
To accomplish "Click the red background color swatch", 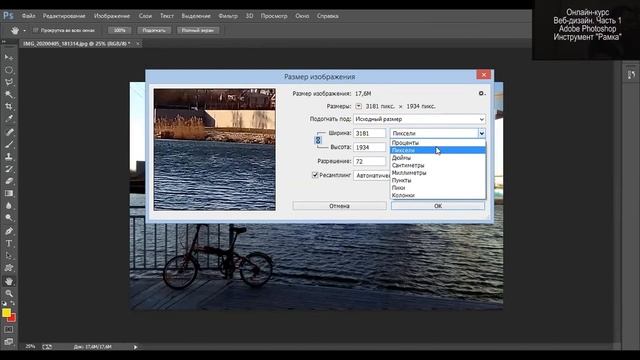I will pos(12,318).
